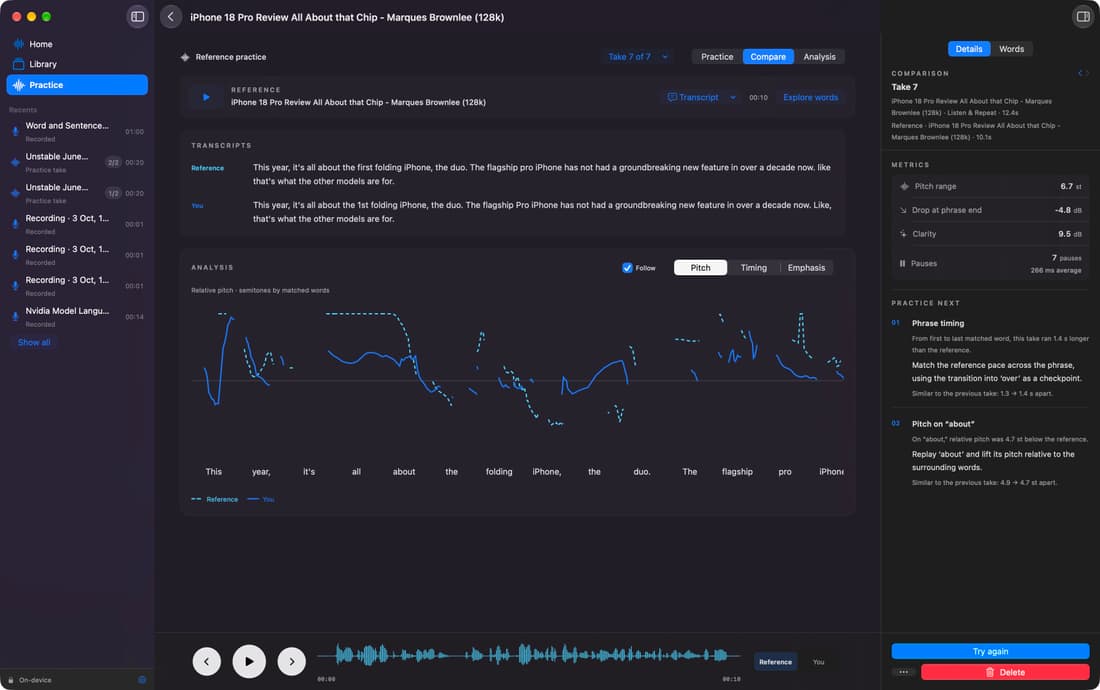Click the 2/2 take badge

click(113, 163)
